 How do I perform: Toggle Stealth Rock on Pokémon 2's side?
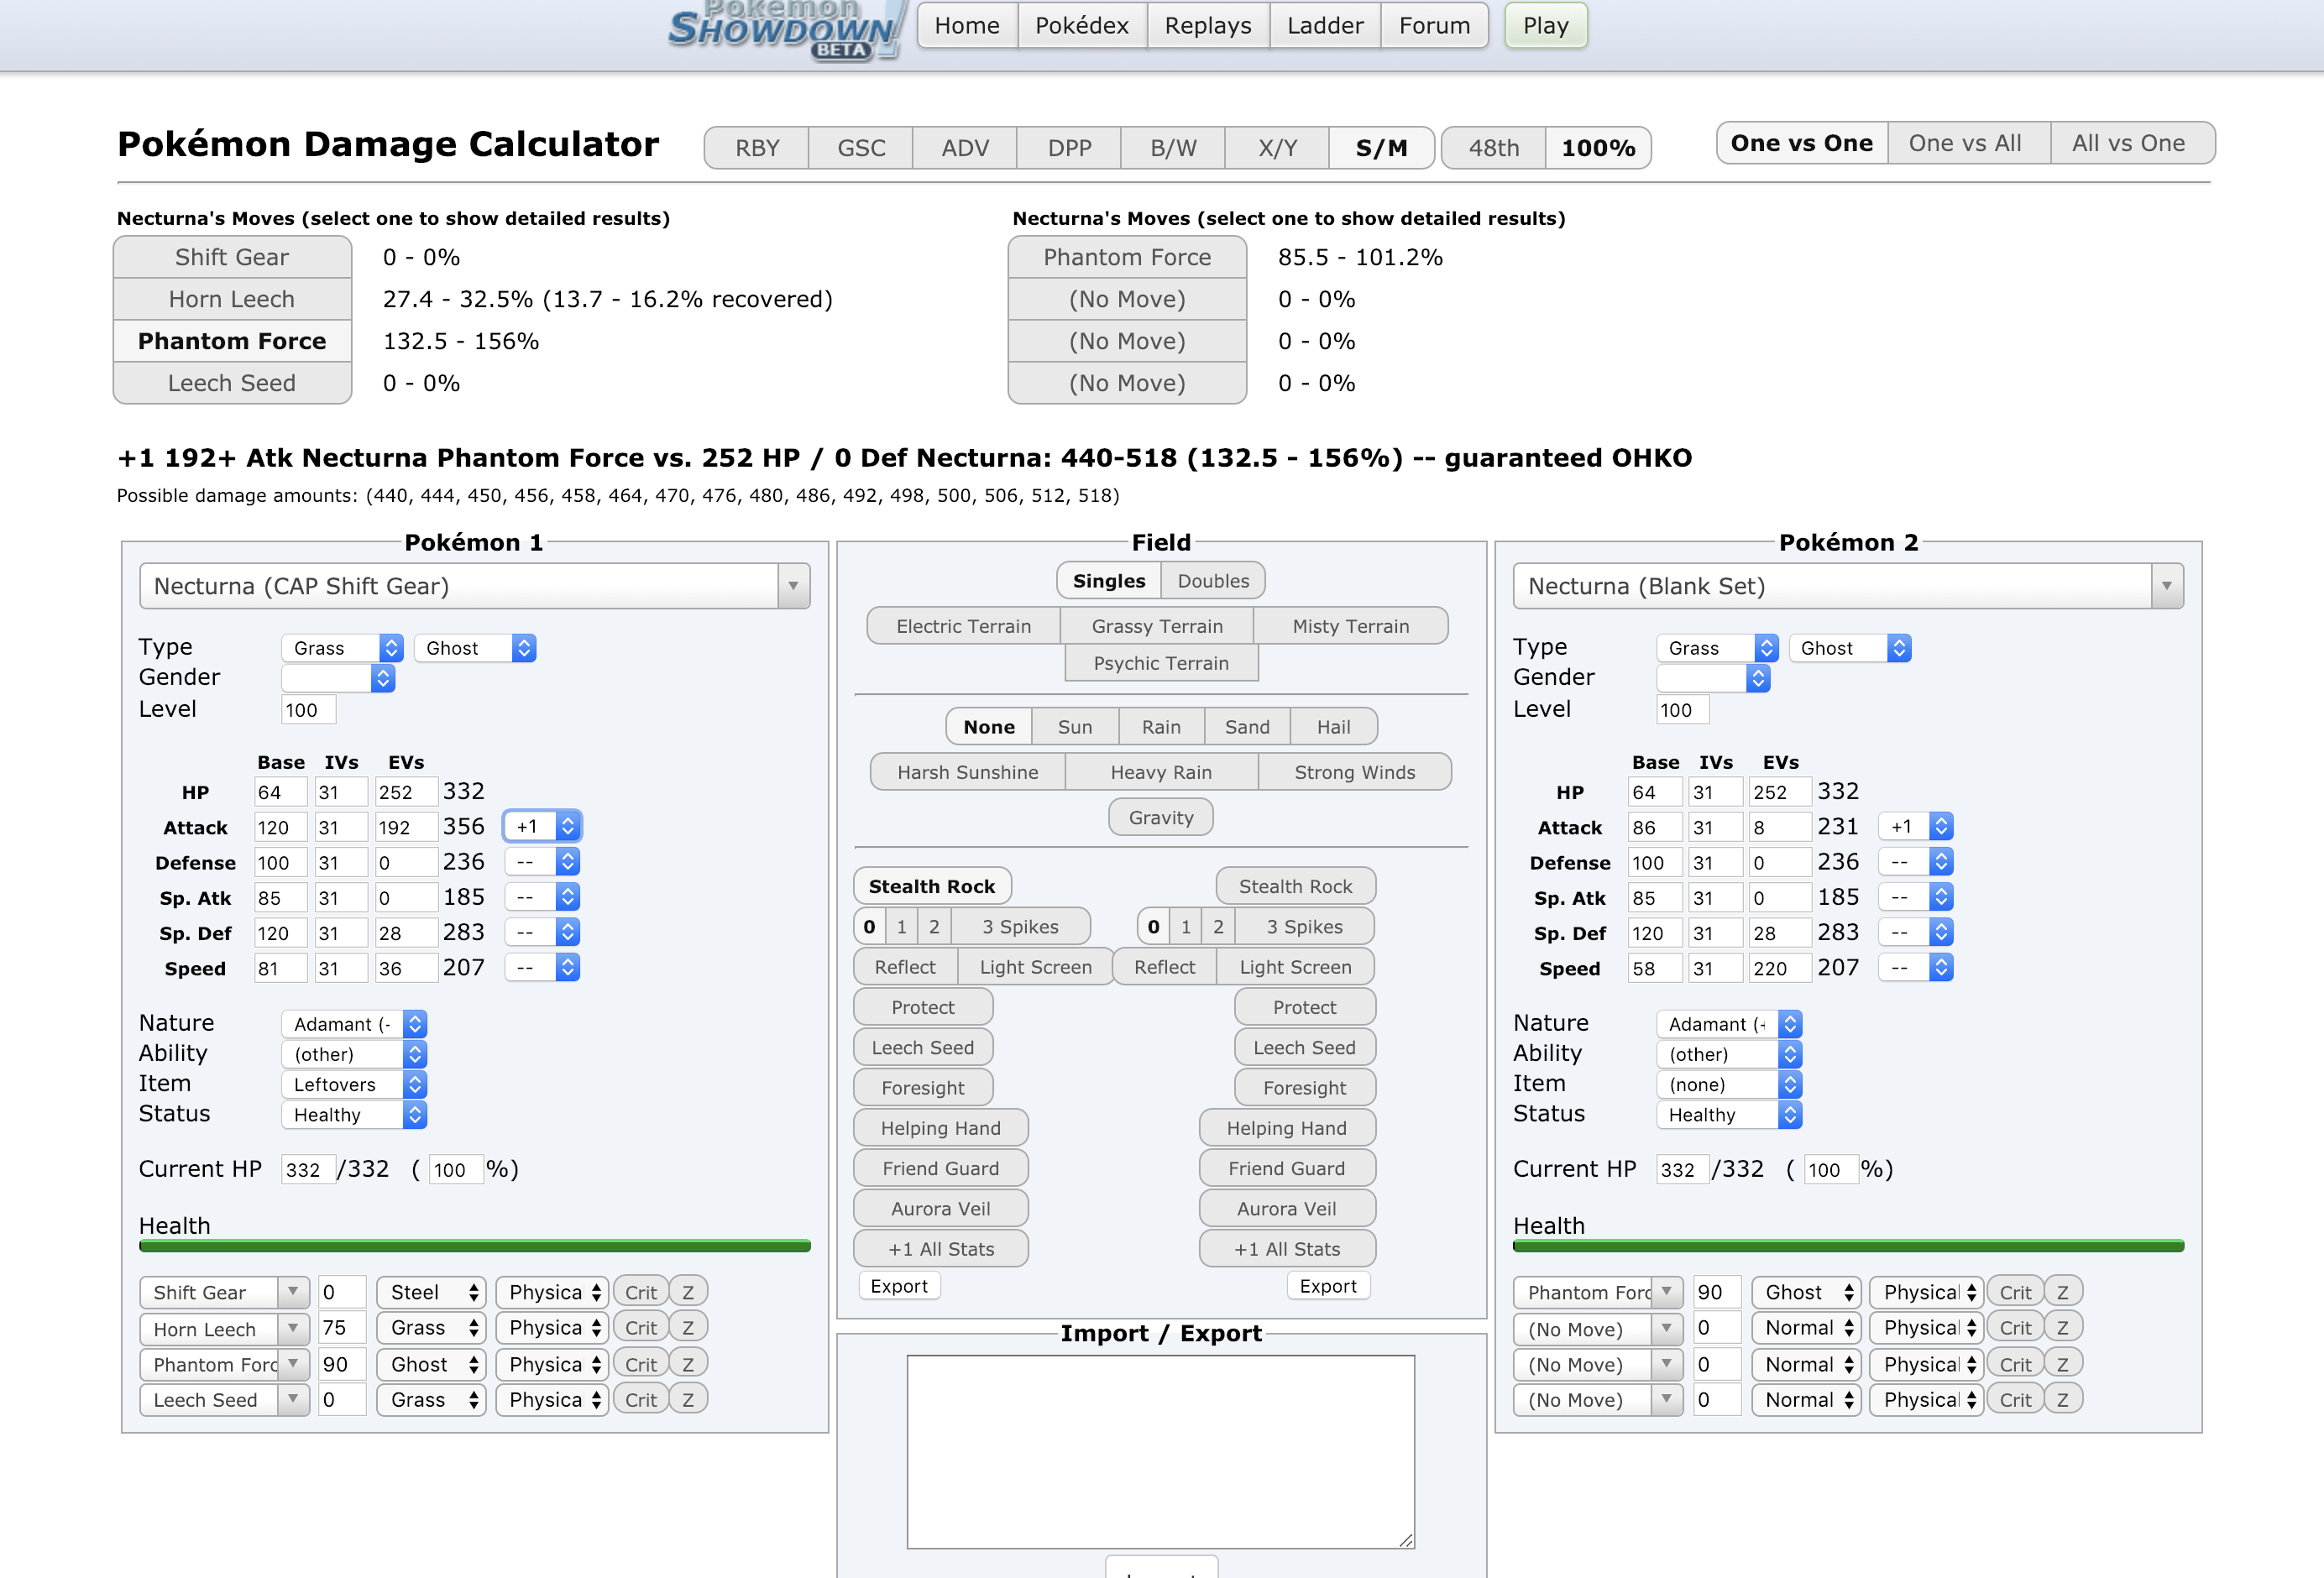[1295, 886]
